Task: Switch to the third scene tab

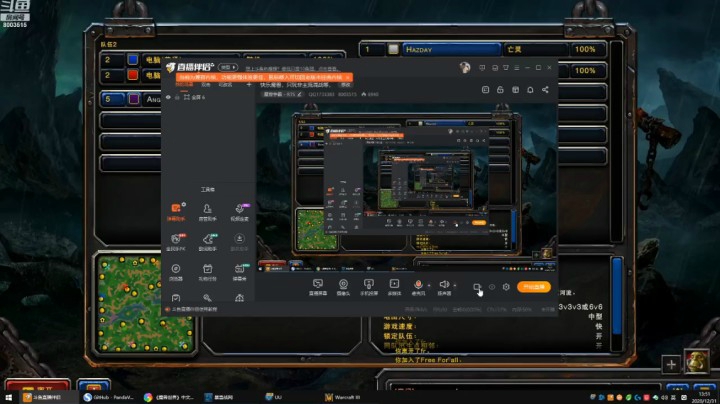Action: click(x=225, y=84)
